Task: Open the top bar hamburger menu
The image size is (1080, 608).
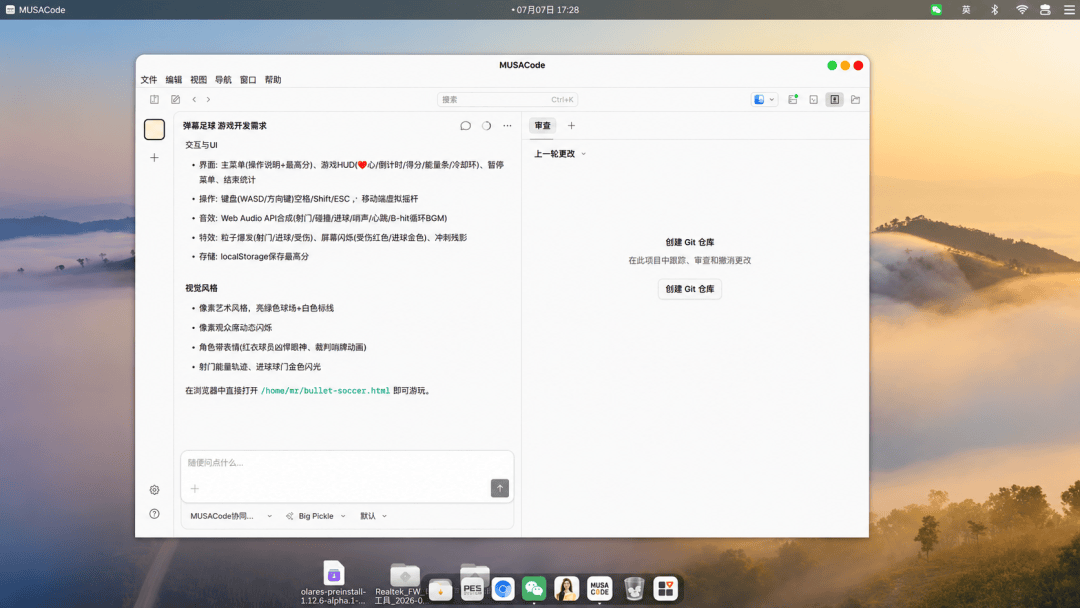Action: tap(1069, 10)
